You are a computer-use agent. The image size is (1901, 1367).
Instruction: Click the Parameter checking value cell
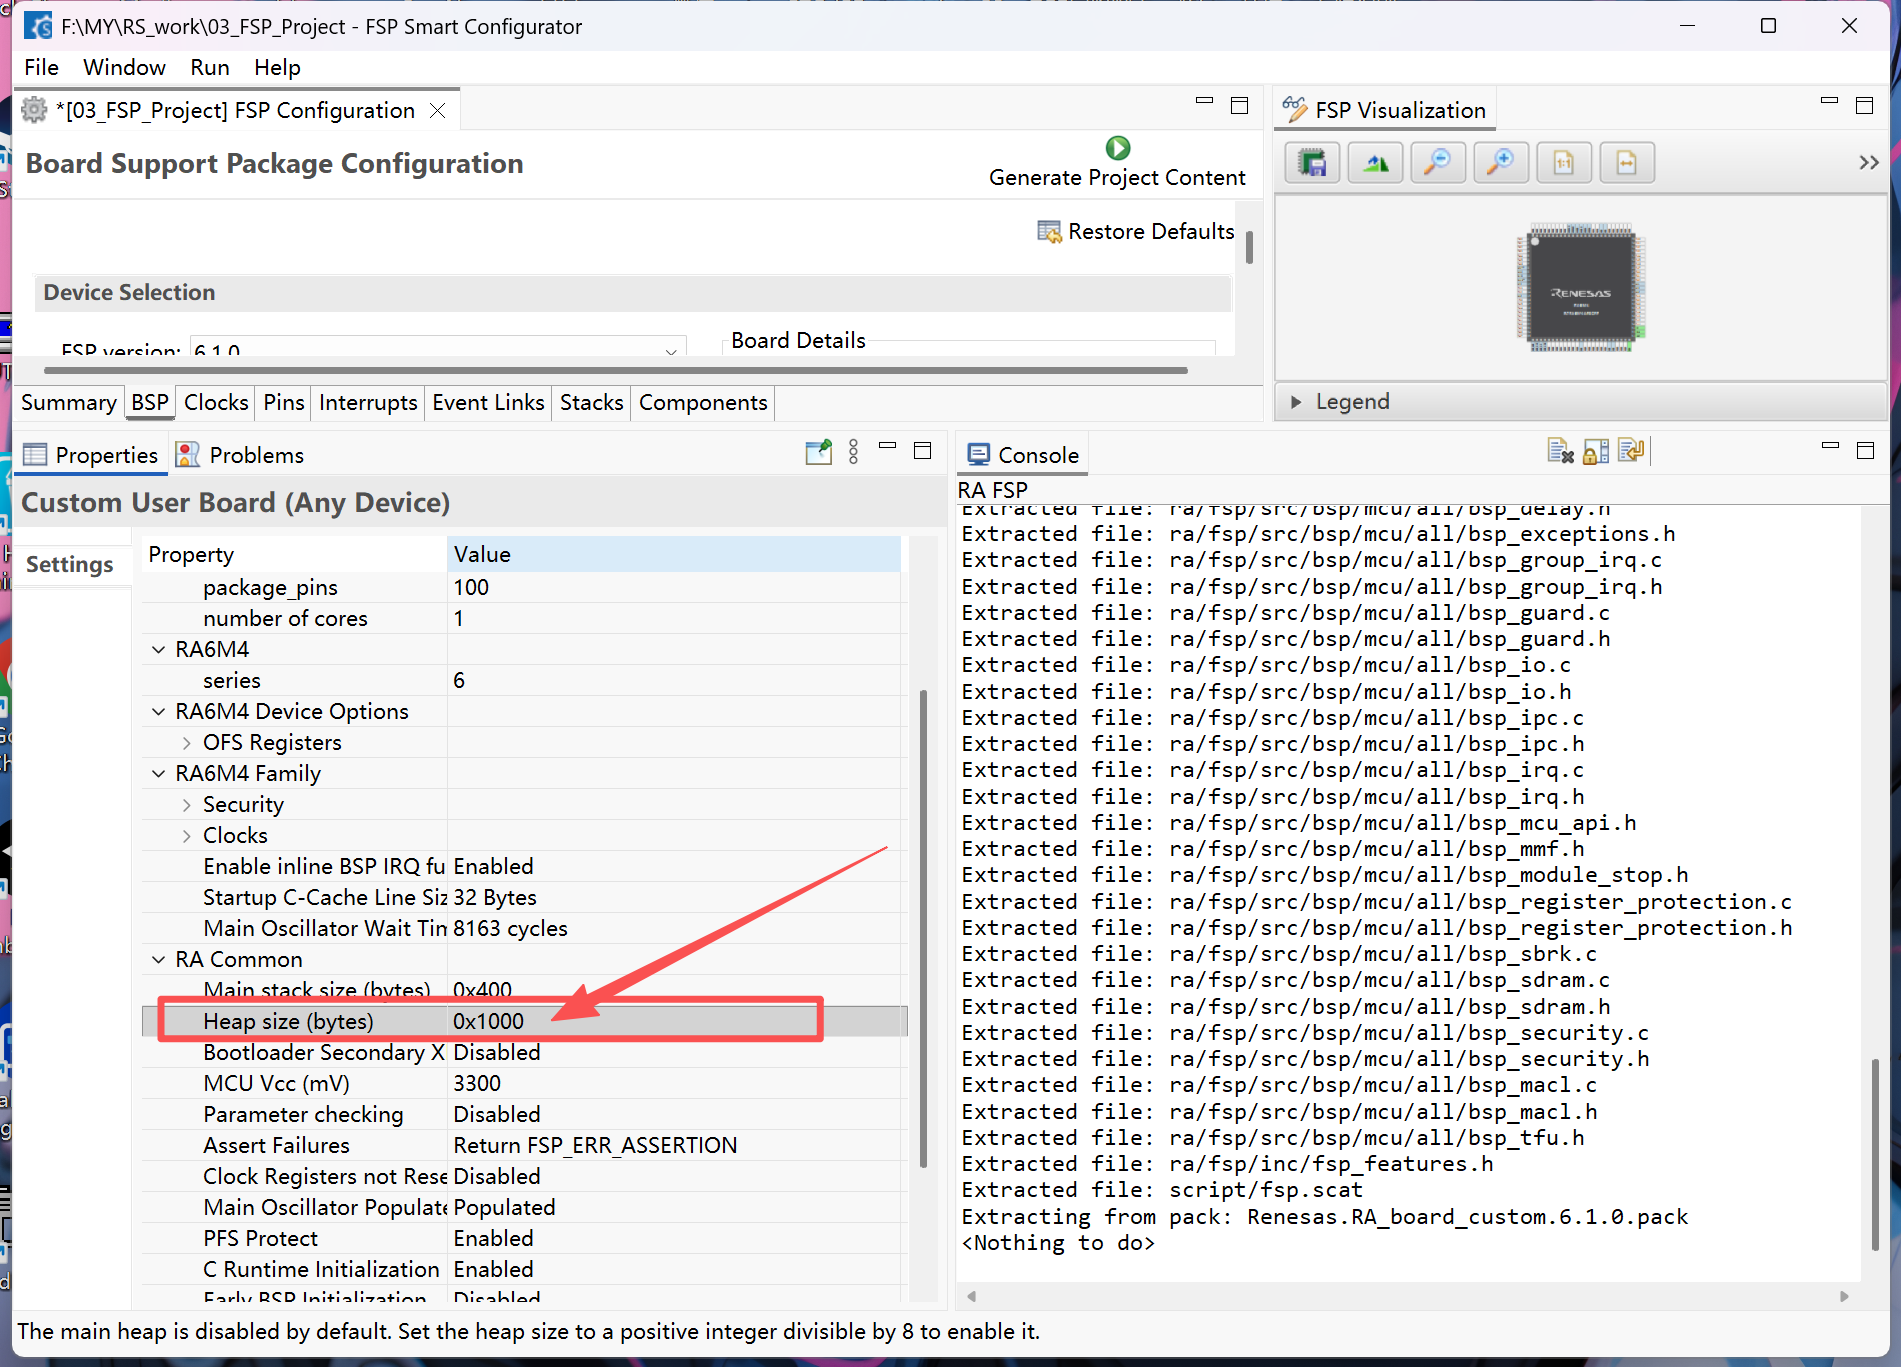(x=676, y=1115)
